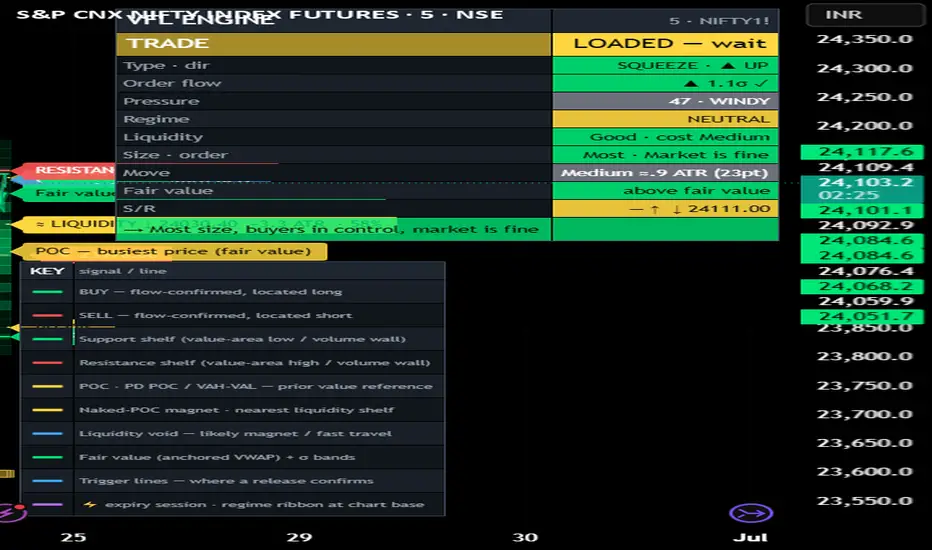Click the lightning bolt in the expiry session row
The width and height of the screenshot is (932, 550).
tap(90, 504)
